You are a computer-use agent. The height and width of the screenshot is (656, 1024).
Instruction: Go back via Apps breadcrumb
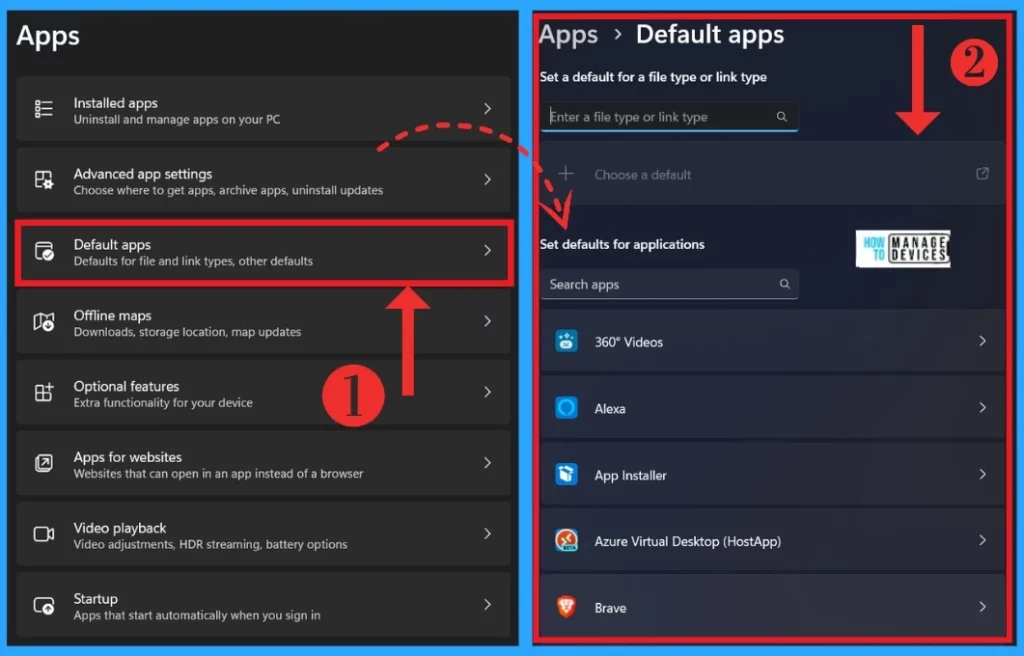[x=568, y=35]
